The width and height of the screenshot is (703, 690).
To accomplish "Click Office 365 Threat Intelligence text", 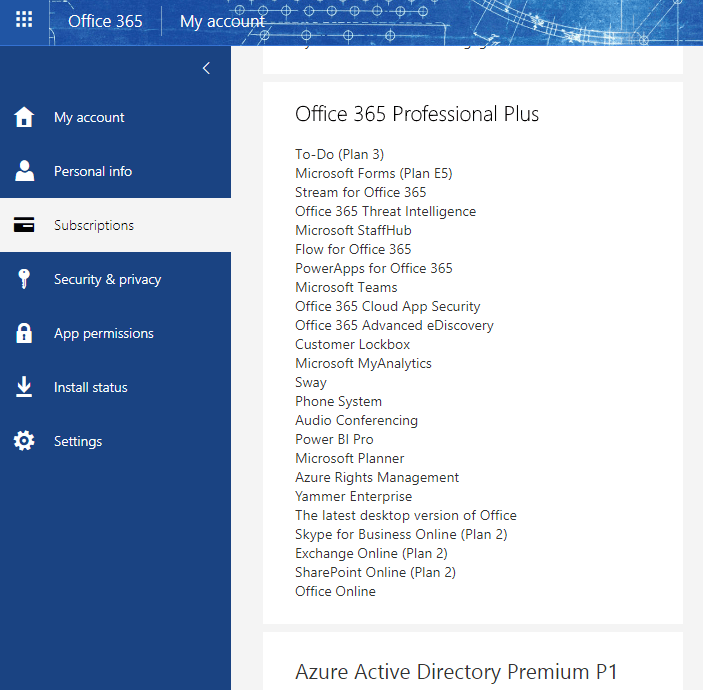I will pos(386,211).
